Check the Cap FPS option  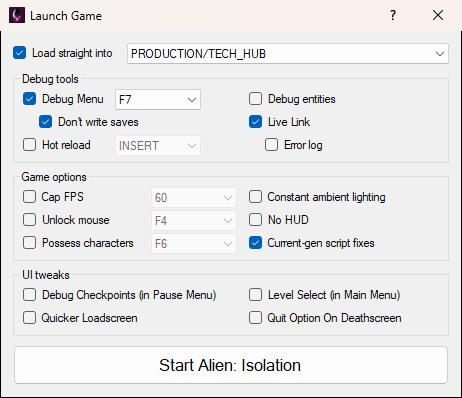click(29, 197)
